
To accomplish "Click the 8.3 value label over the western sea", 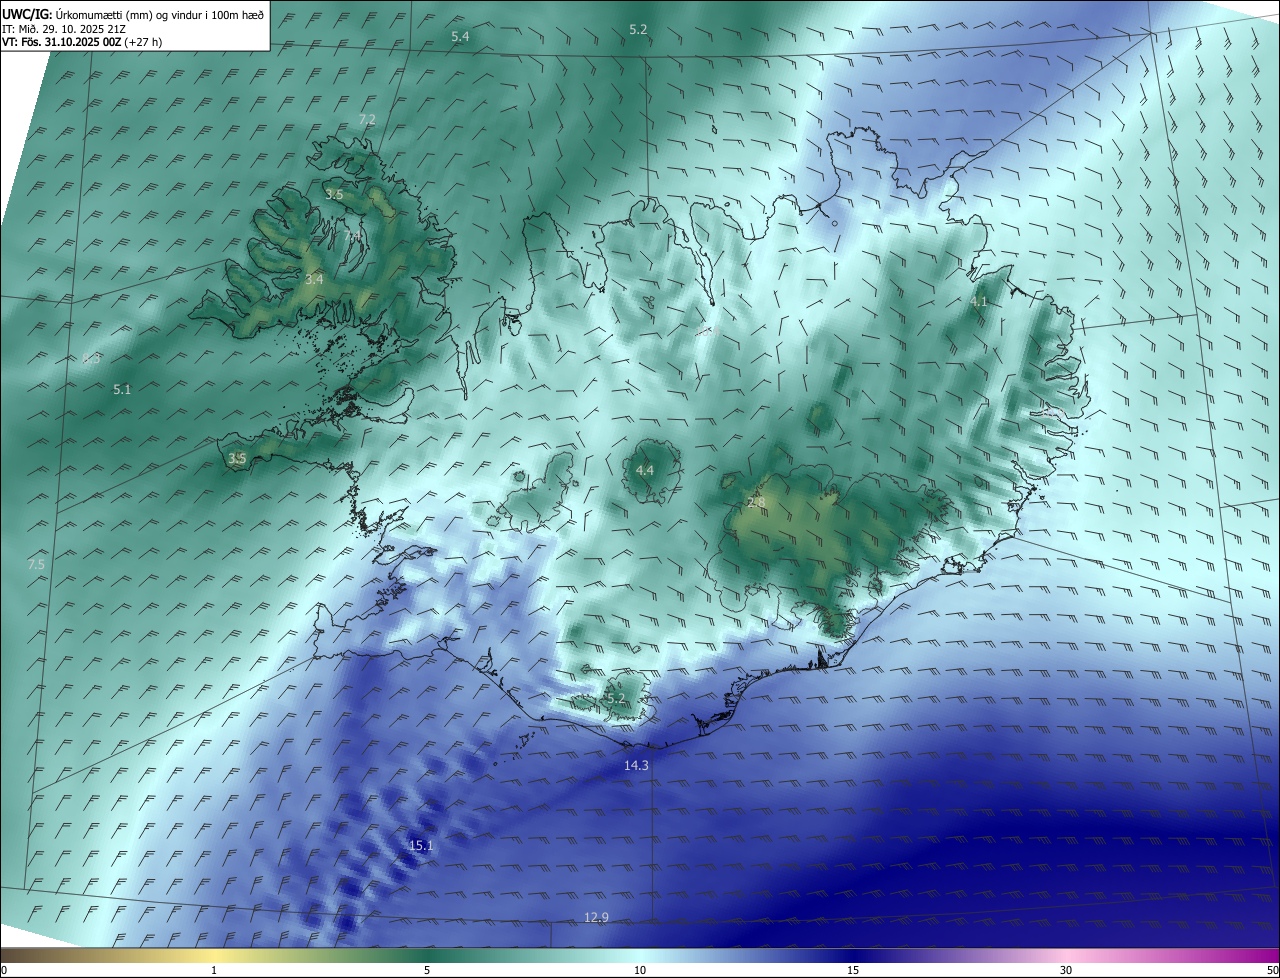I will 91,358.
